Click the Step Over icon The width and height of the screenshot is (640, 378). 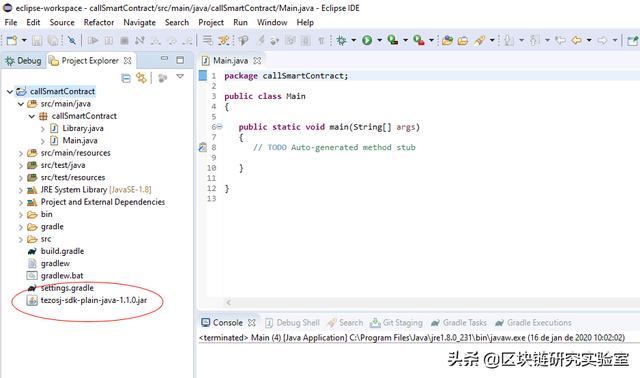pyautogui.click(x=172, y=40)
